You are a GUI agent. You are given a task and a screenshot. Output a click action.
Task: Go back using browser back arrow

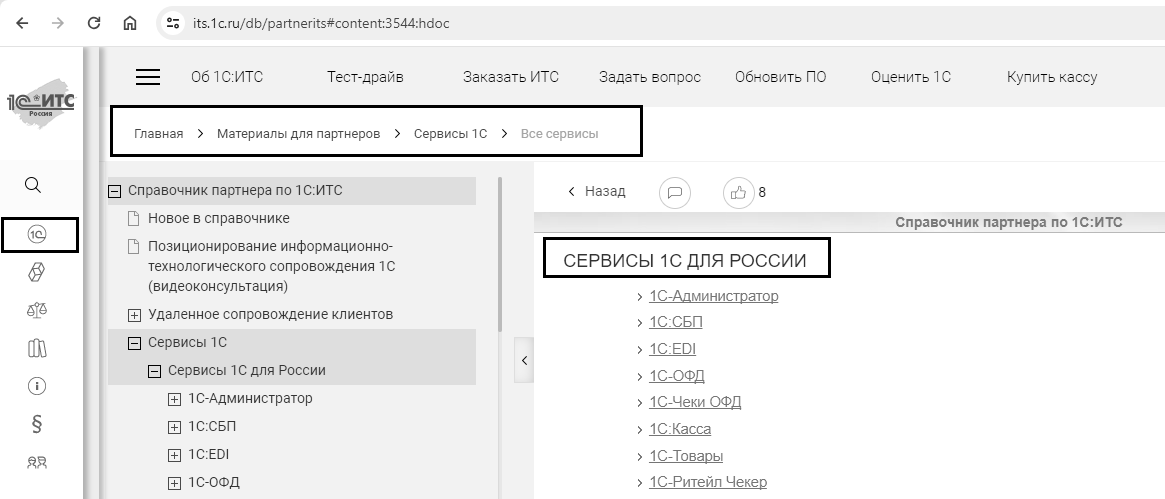pyautogui.click(x=22, y=23)
